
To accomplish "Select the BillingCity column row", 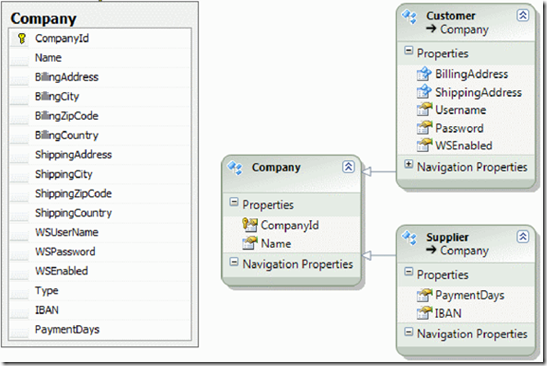I will pyautogui.click(x=100, y=97).
